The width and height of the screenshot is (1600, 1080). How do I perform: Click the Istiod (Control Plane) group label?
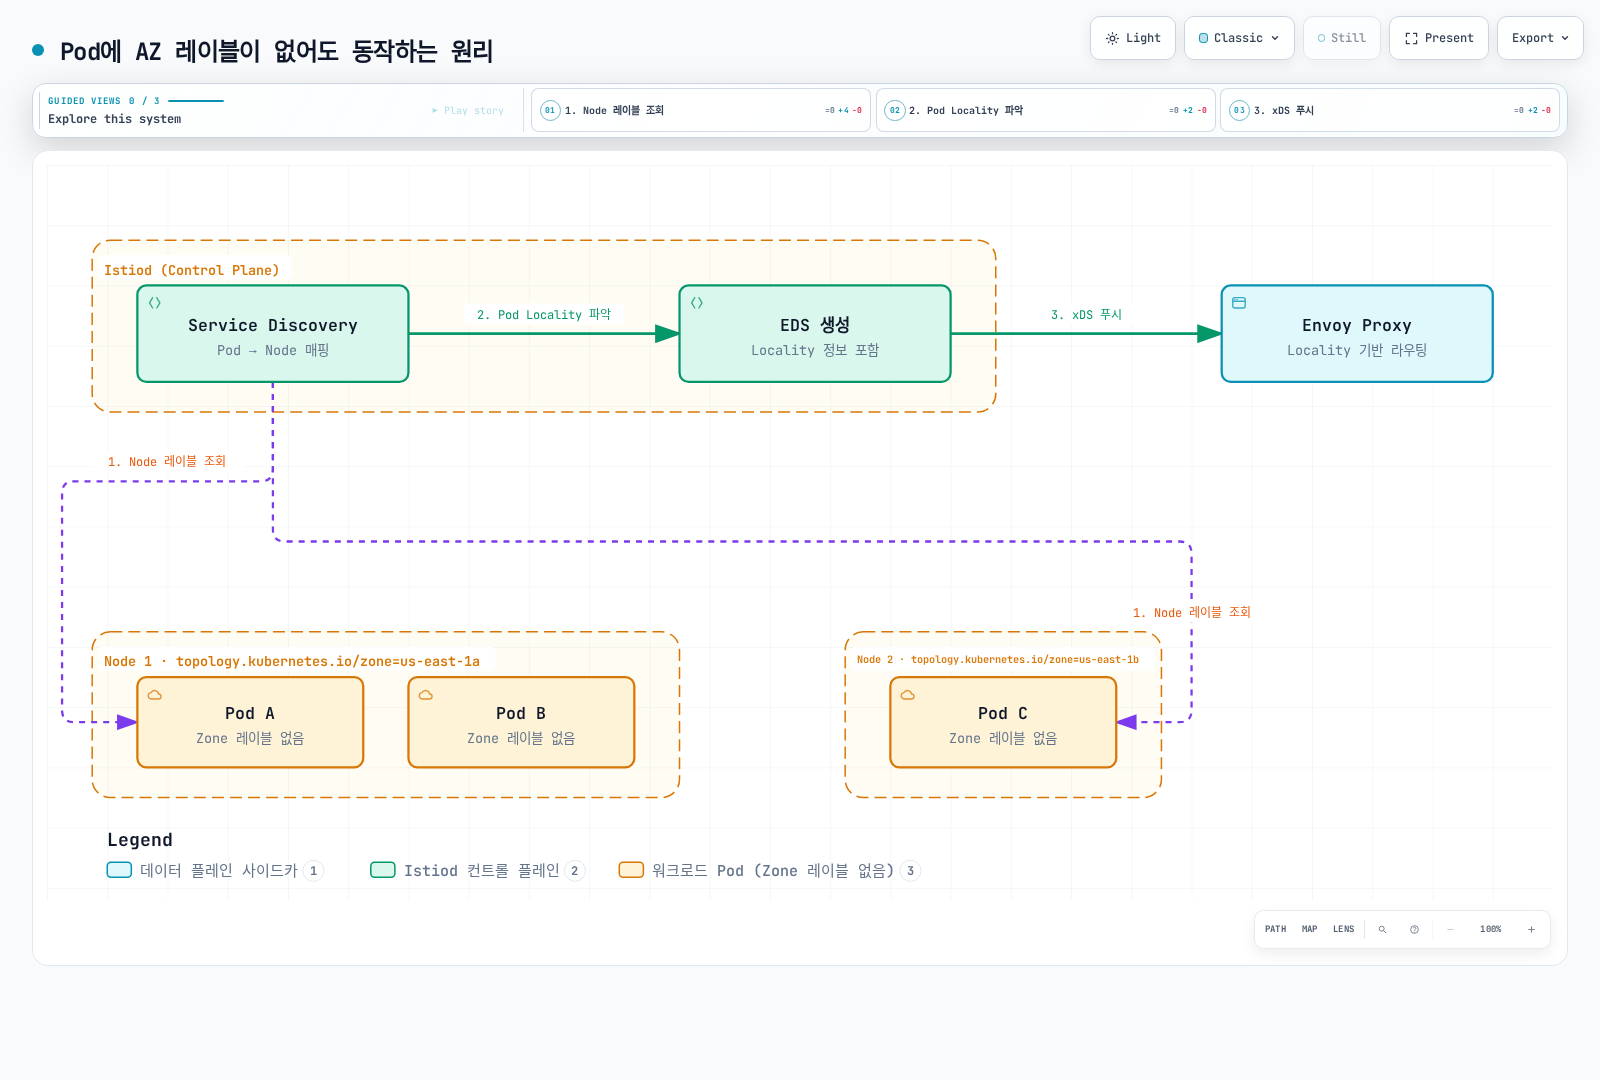pyautogui.click(x=192, y=270)
